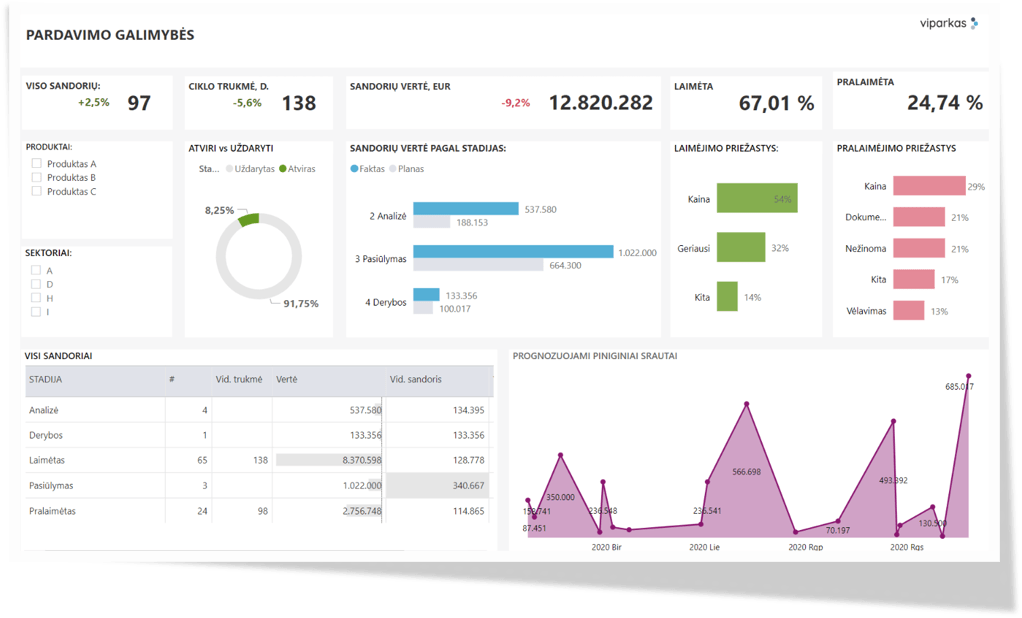Click the green Kaina 54% bar
Image resolution: width=1022 pixels, height=618 pixels.
click(756, 199)
